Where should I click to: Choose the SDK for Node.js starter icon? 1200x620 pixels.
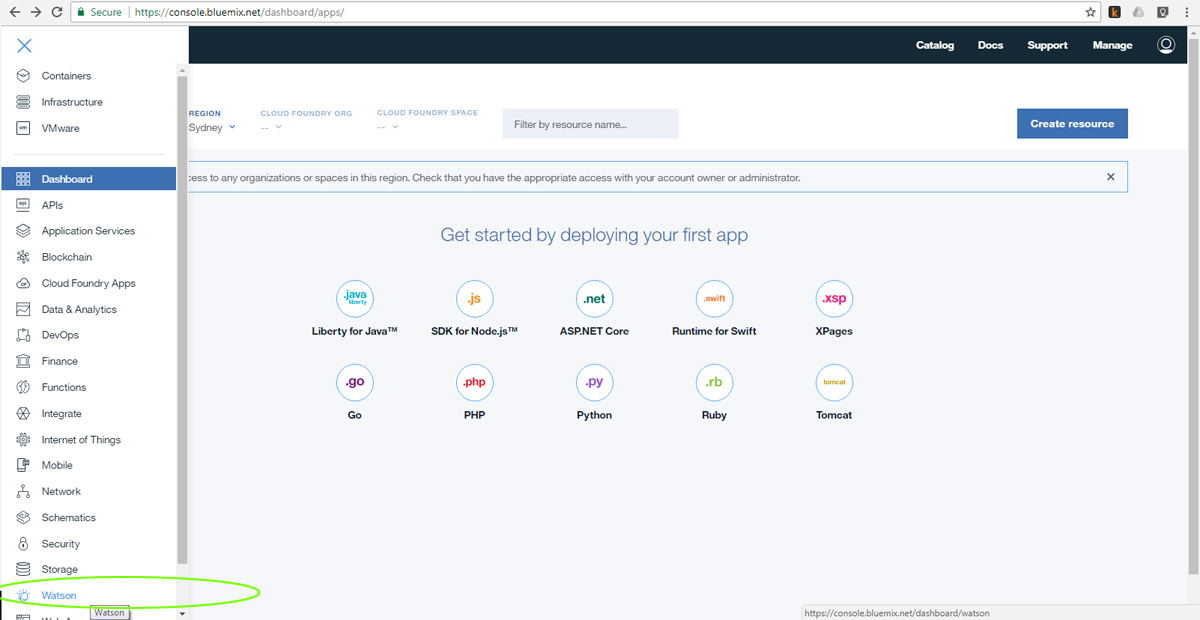[474, 298]
